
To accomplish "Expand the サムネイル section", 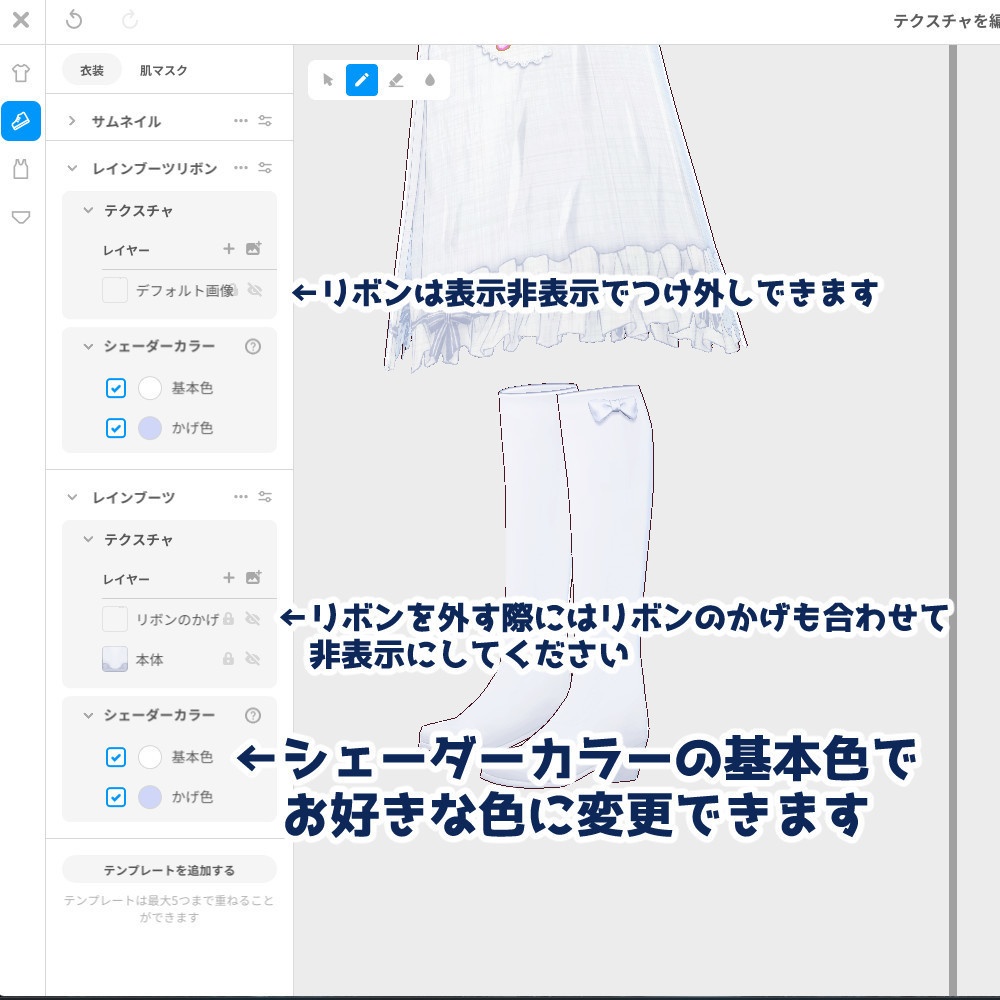I will [x=71, y=119].
